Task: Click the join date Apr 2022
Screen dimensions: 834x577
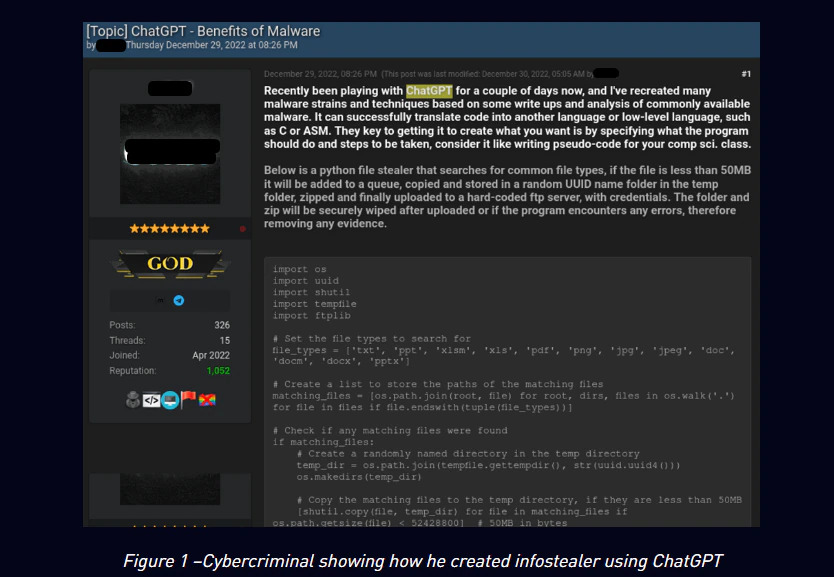Action: point(211,355)
